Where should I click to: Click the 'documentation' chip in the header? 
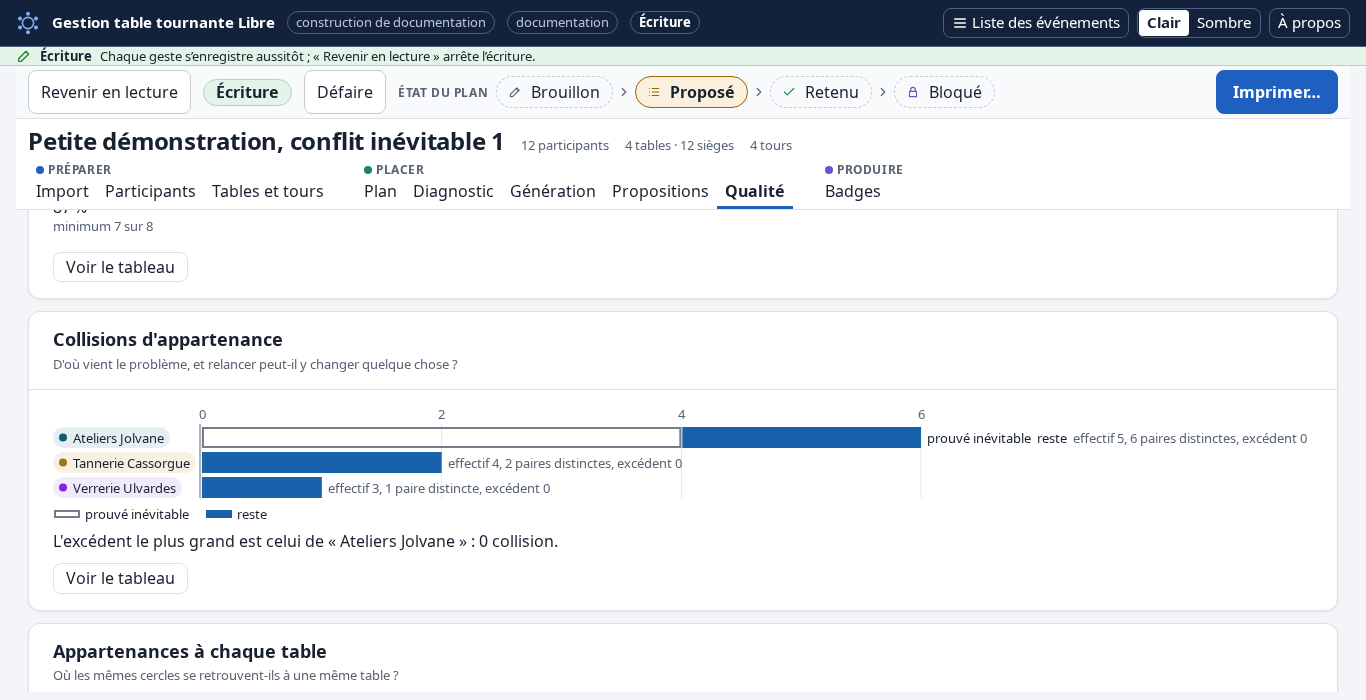point(562,22)
